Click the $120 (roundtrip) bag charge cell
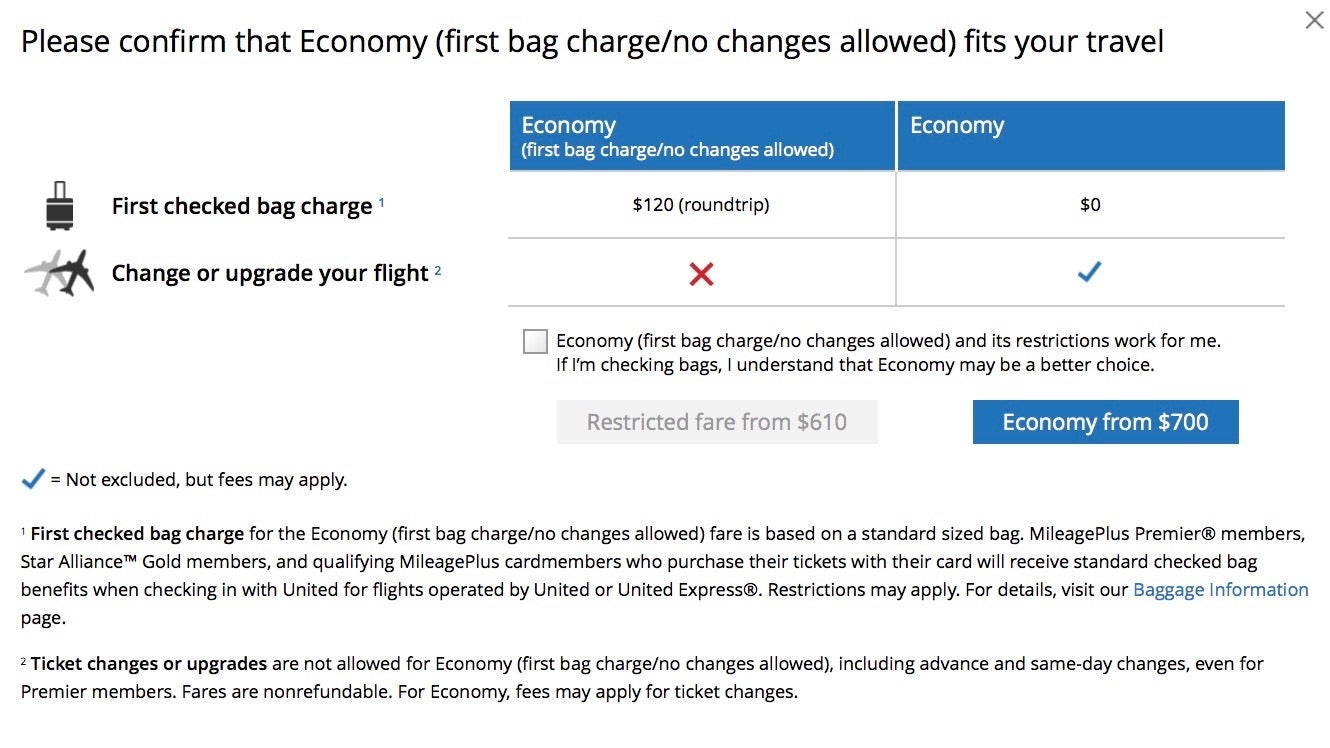Screen dimensions: 1330x748 [x=701, y=205]
